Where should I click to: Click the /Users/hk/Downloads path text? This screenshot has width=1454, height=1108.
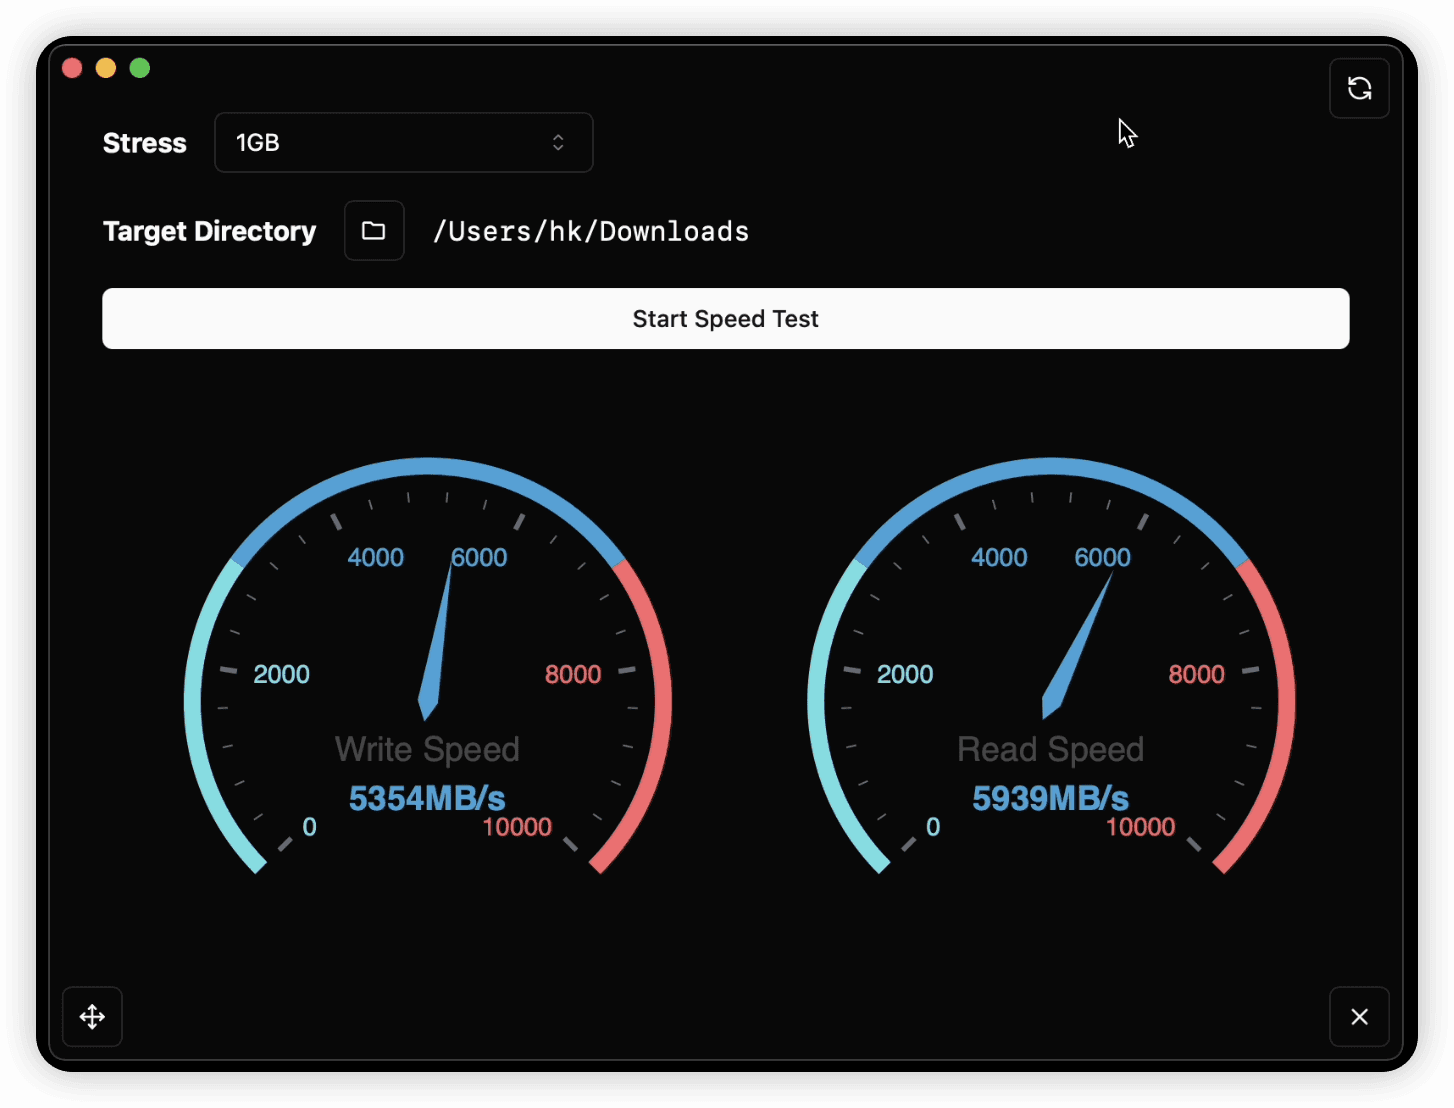click(x=590, y=232)
